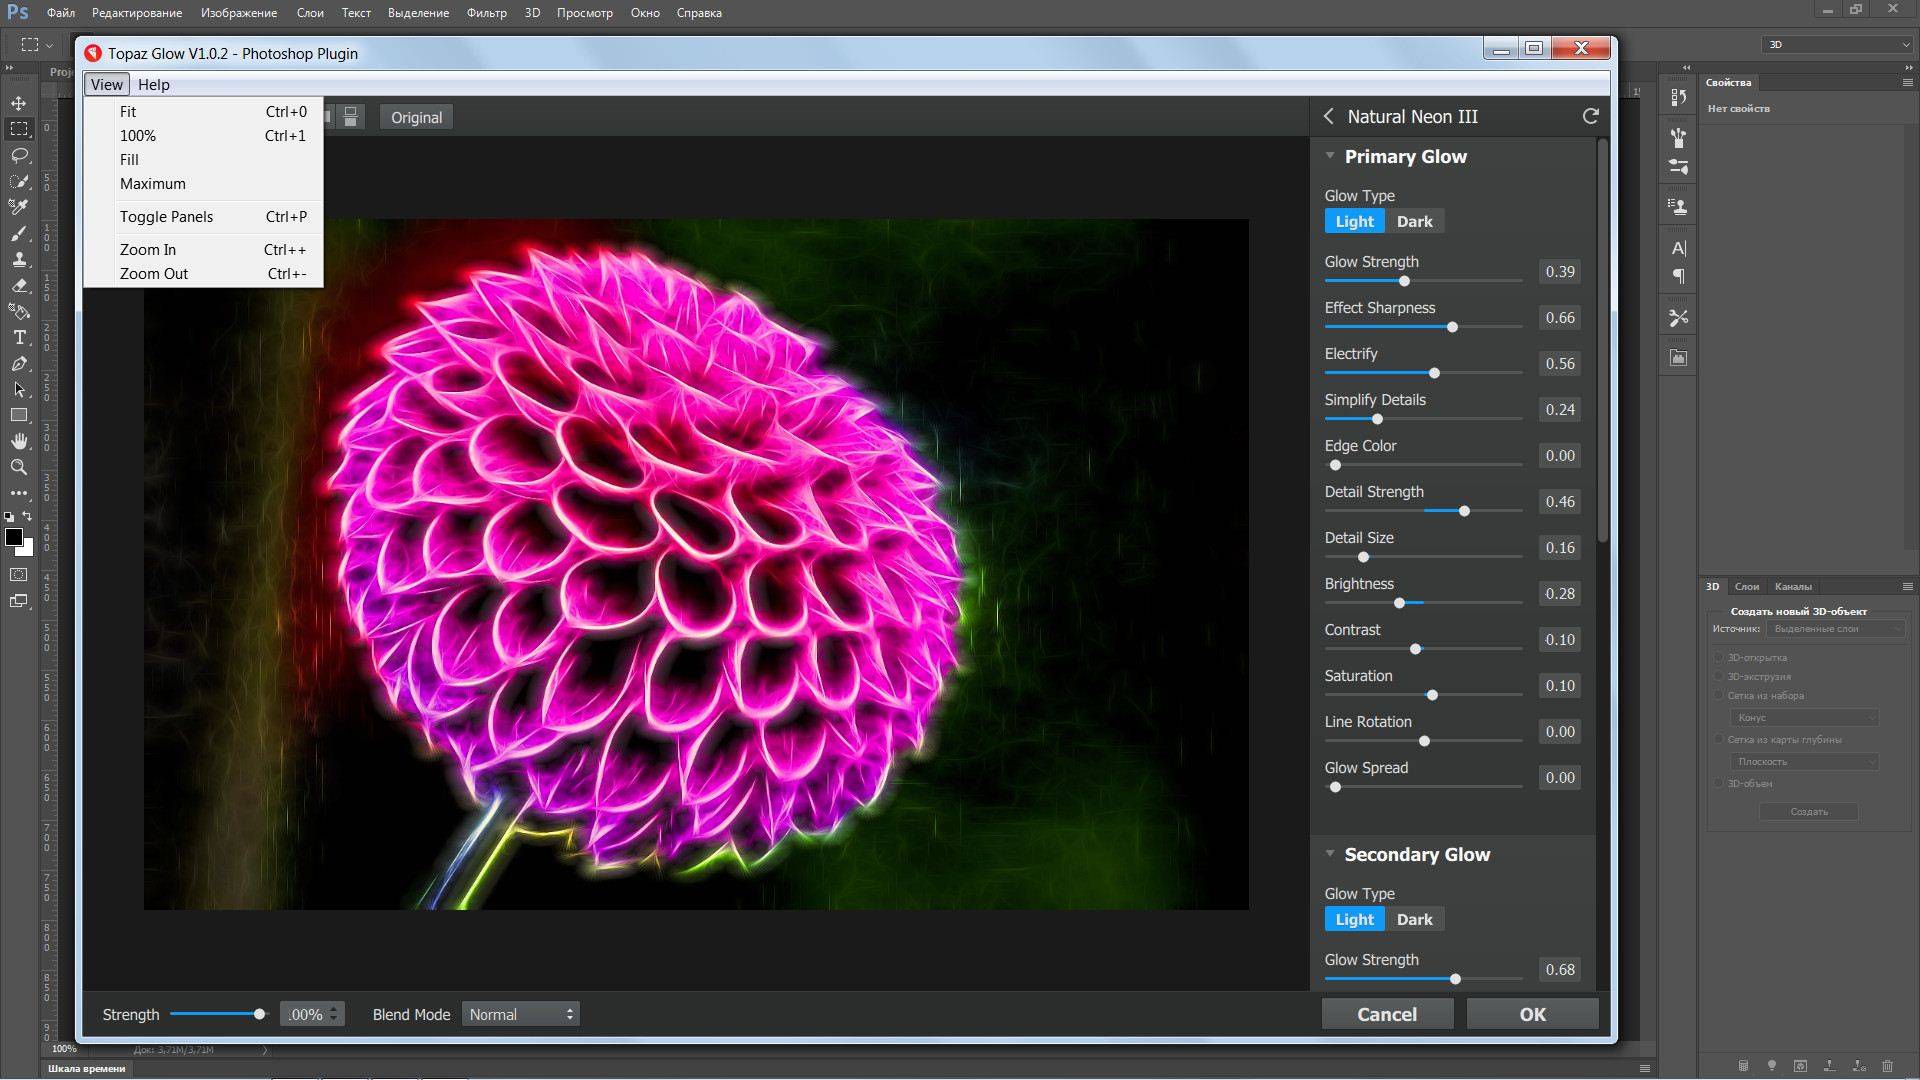Choose Fit from the View menu

pos(204,112)
